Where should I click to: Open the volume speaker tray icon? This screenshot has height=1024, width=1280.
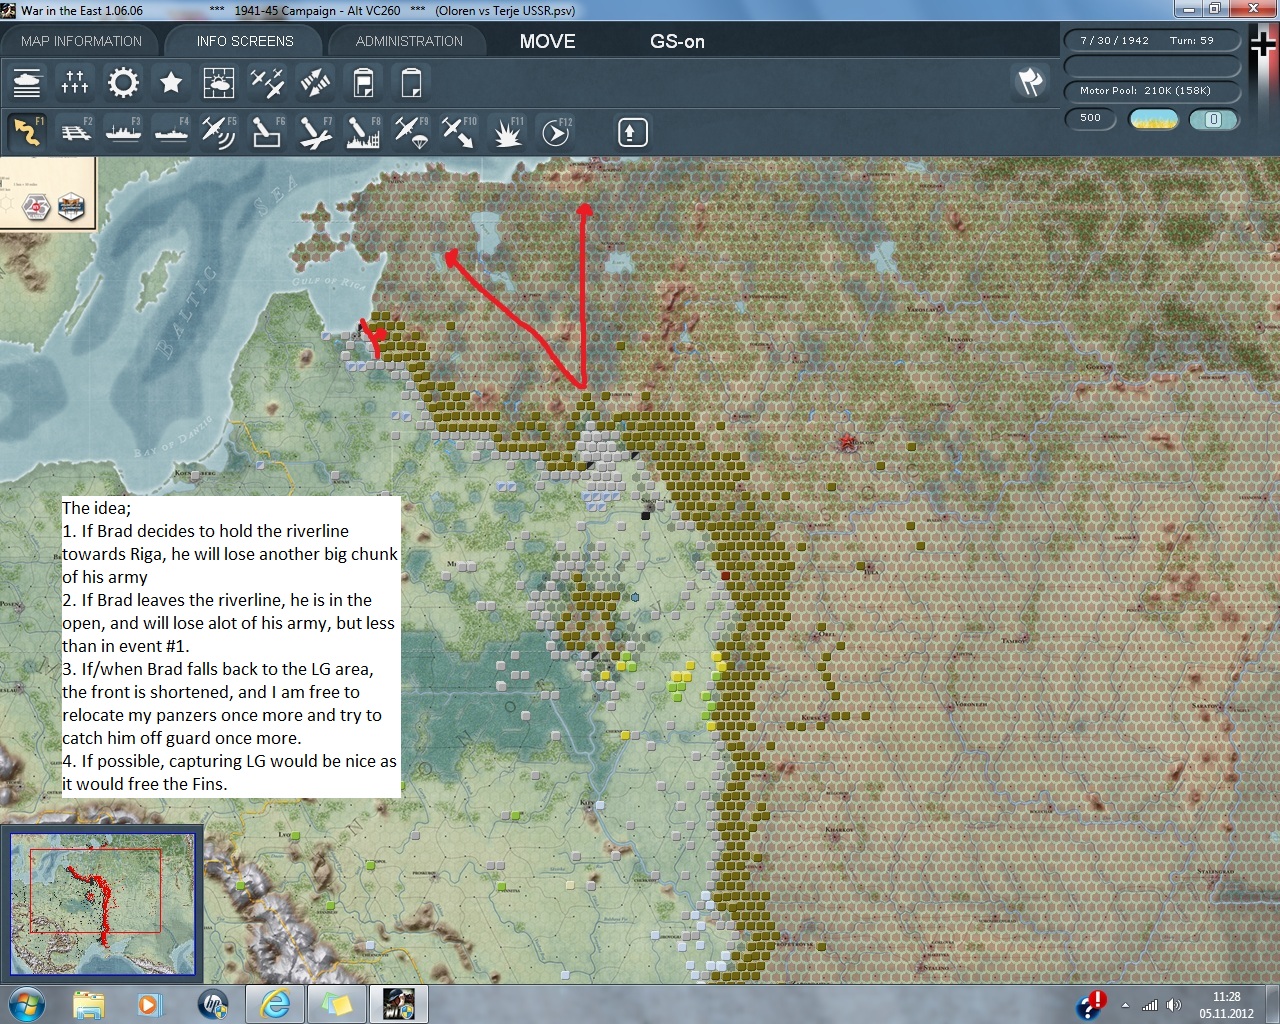(x=1173, y=1005)
